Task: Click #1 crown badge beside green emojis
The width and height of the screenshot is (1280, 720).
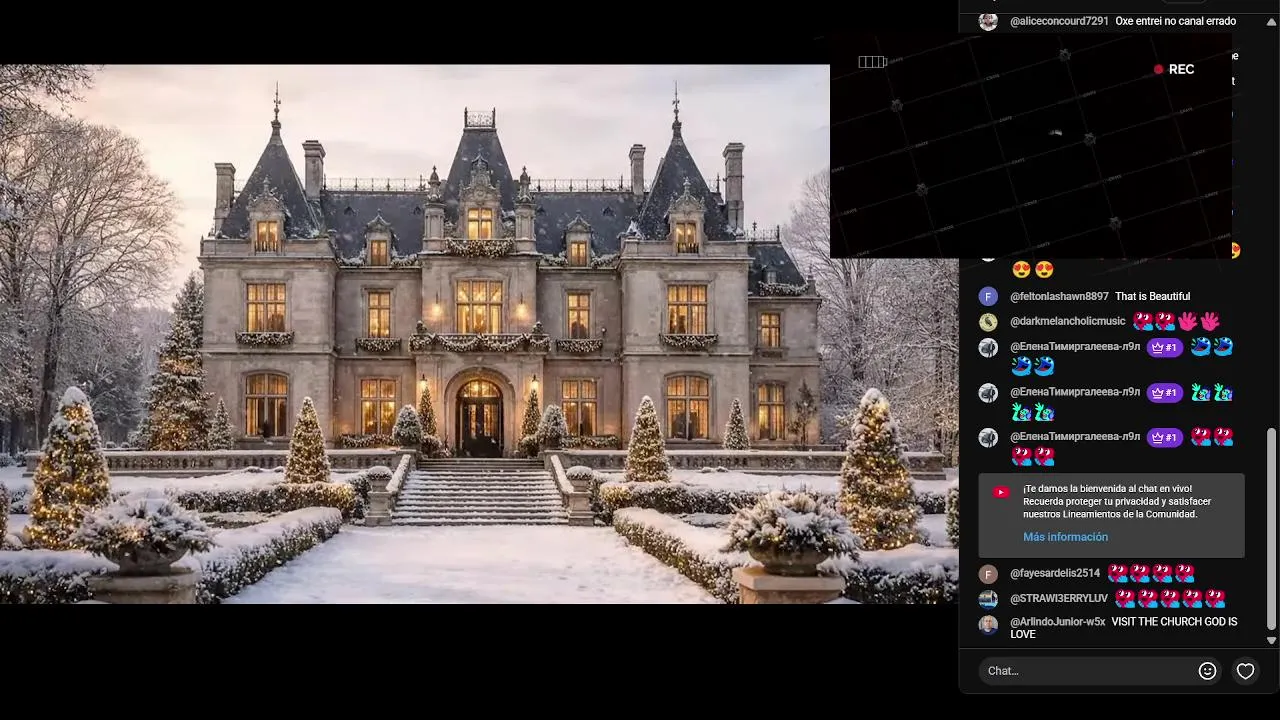Action: pyautogui.click(x=1164, y=393)
